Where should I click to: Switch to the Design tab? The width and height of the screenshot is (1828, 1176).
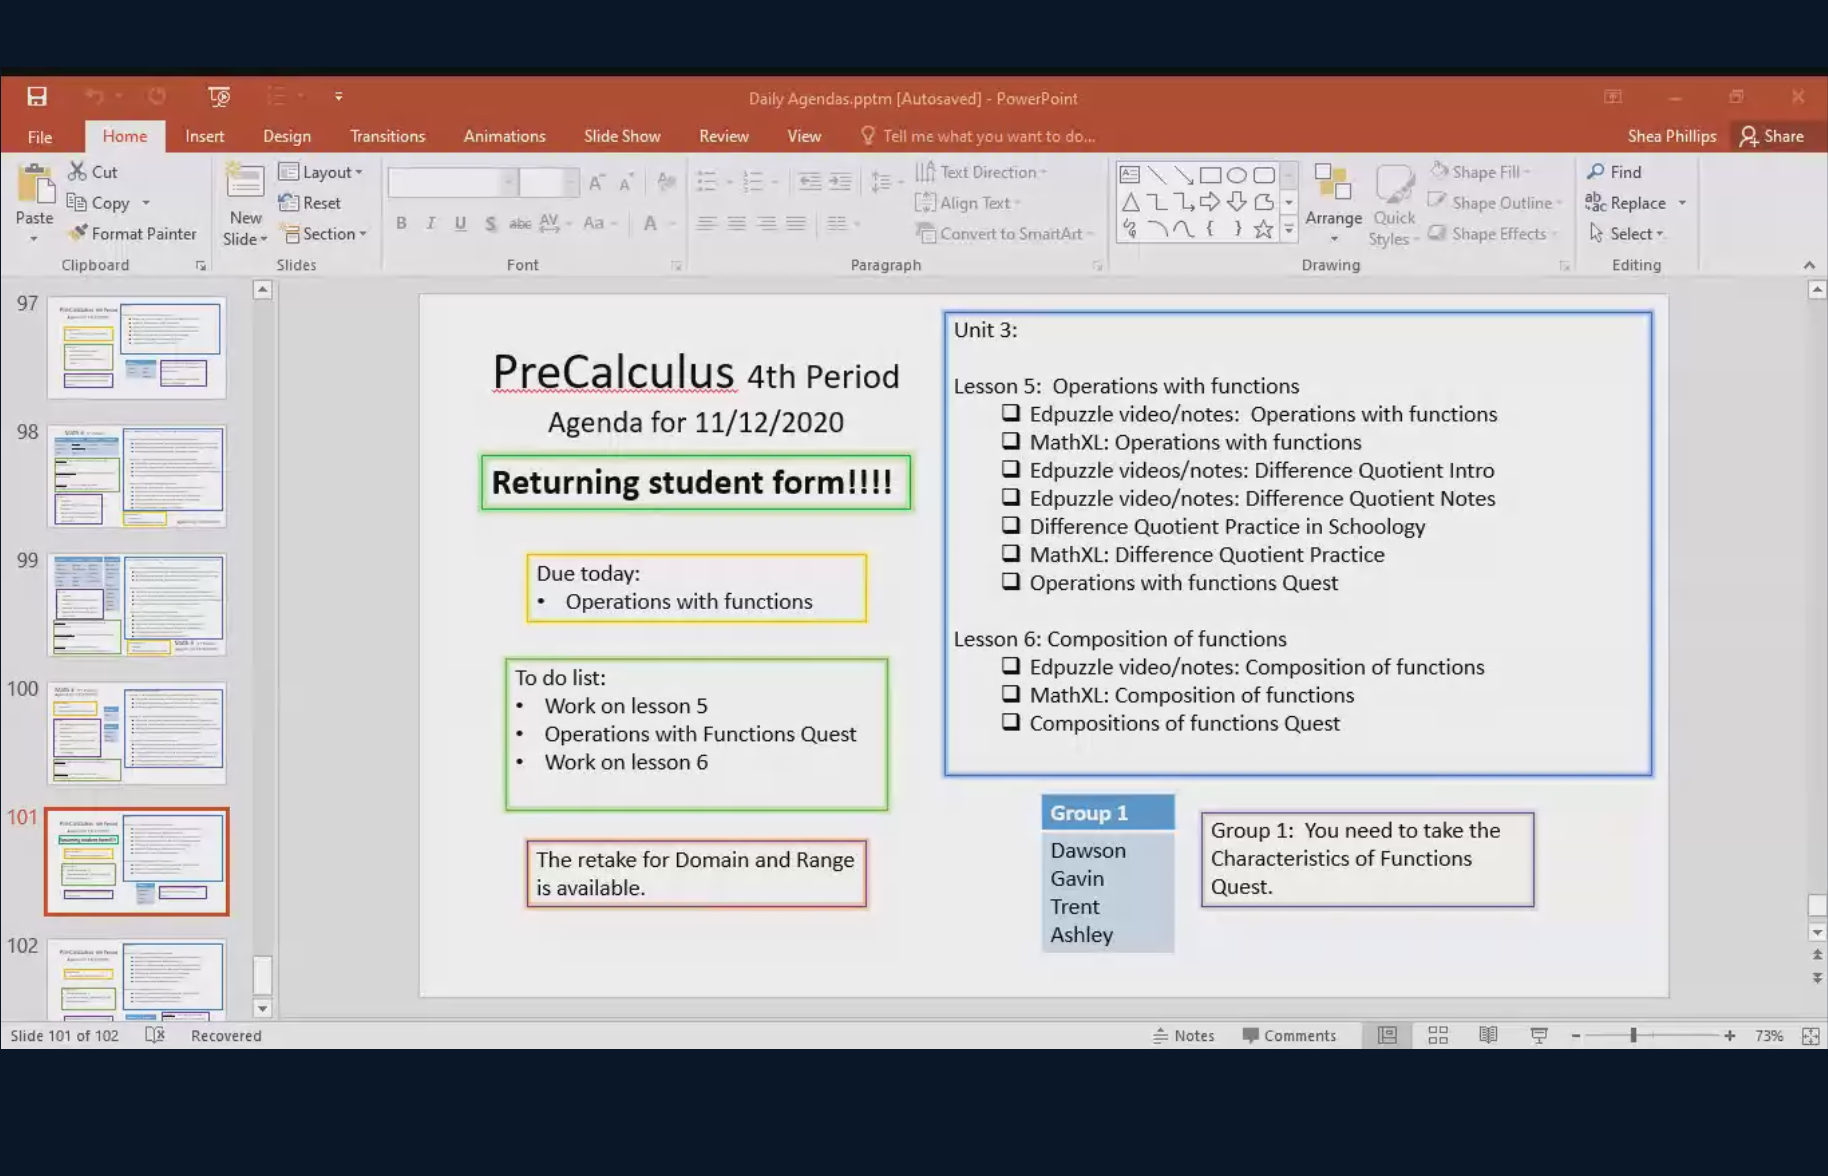[x=287, y=136]
